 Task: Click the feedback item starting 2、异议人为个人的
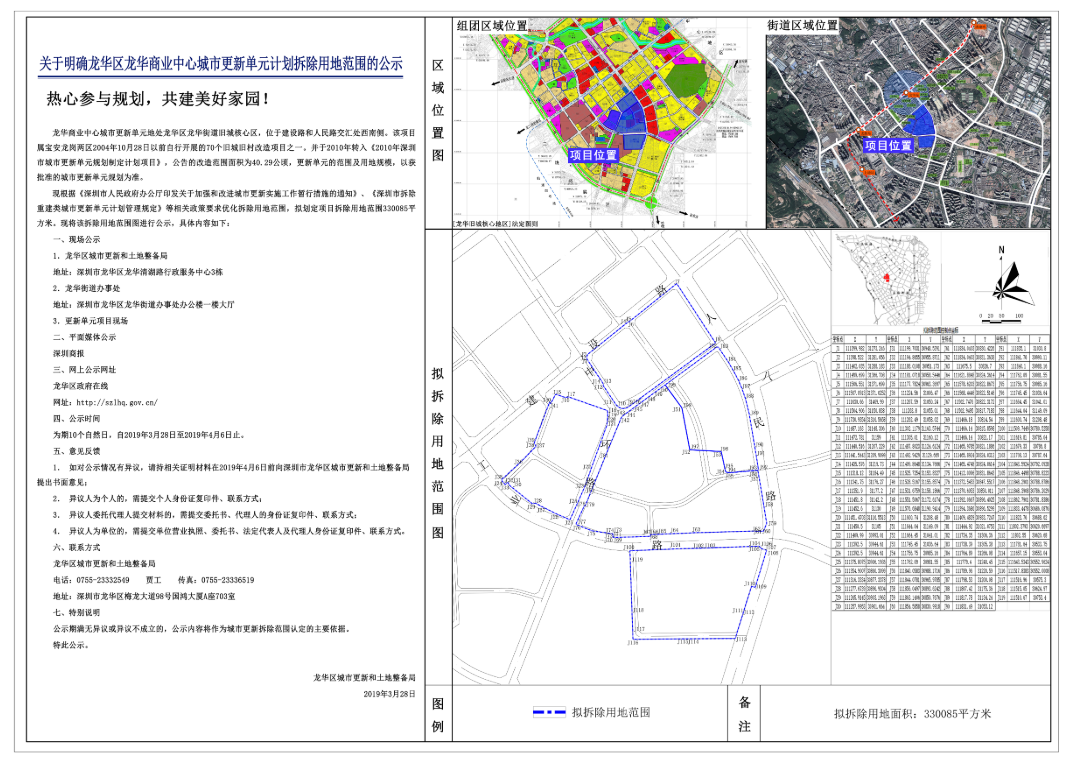point(157,499)
